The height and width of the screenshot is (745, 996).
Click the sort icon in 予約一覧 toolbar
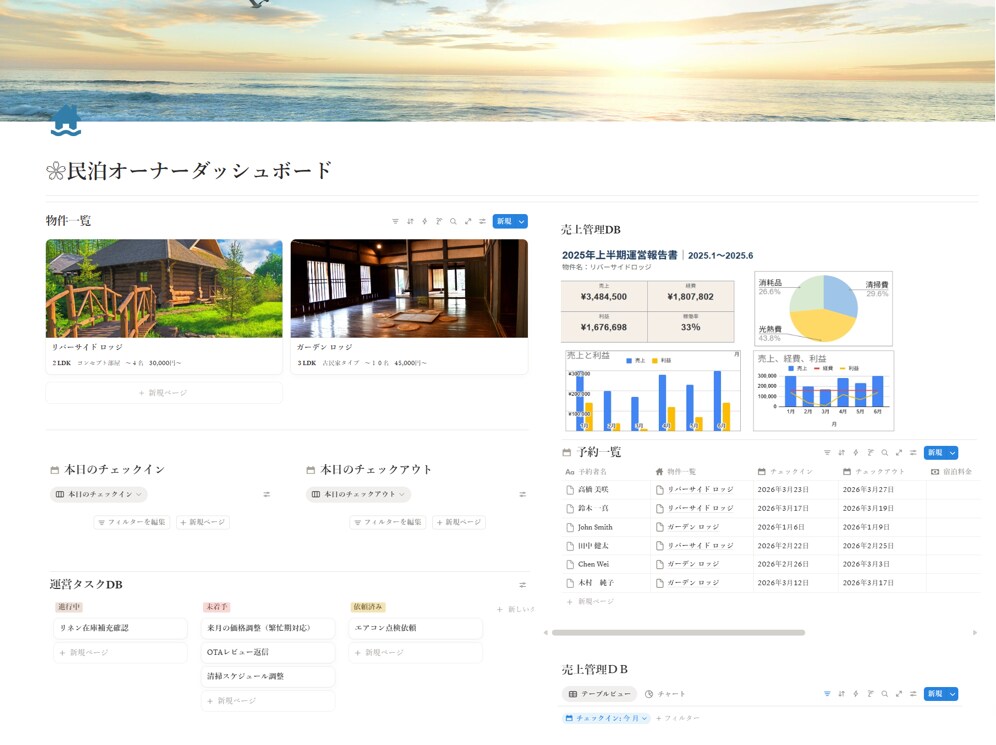[842, 453]
